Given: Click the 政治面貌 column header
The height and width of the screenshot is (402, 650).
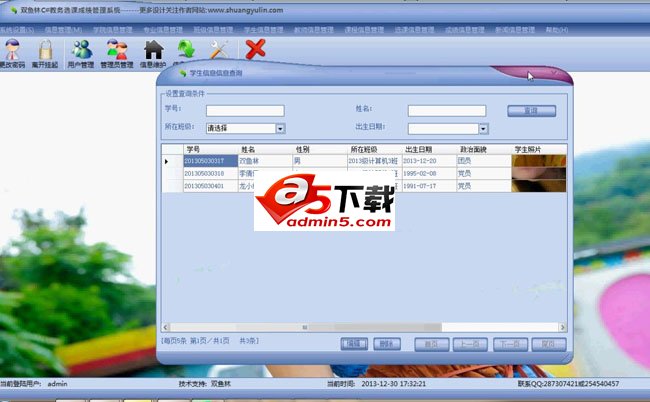Looking at the screenshot, I should tap(484, 149).
